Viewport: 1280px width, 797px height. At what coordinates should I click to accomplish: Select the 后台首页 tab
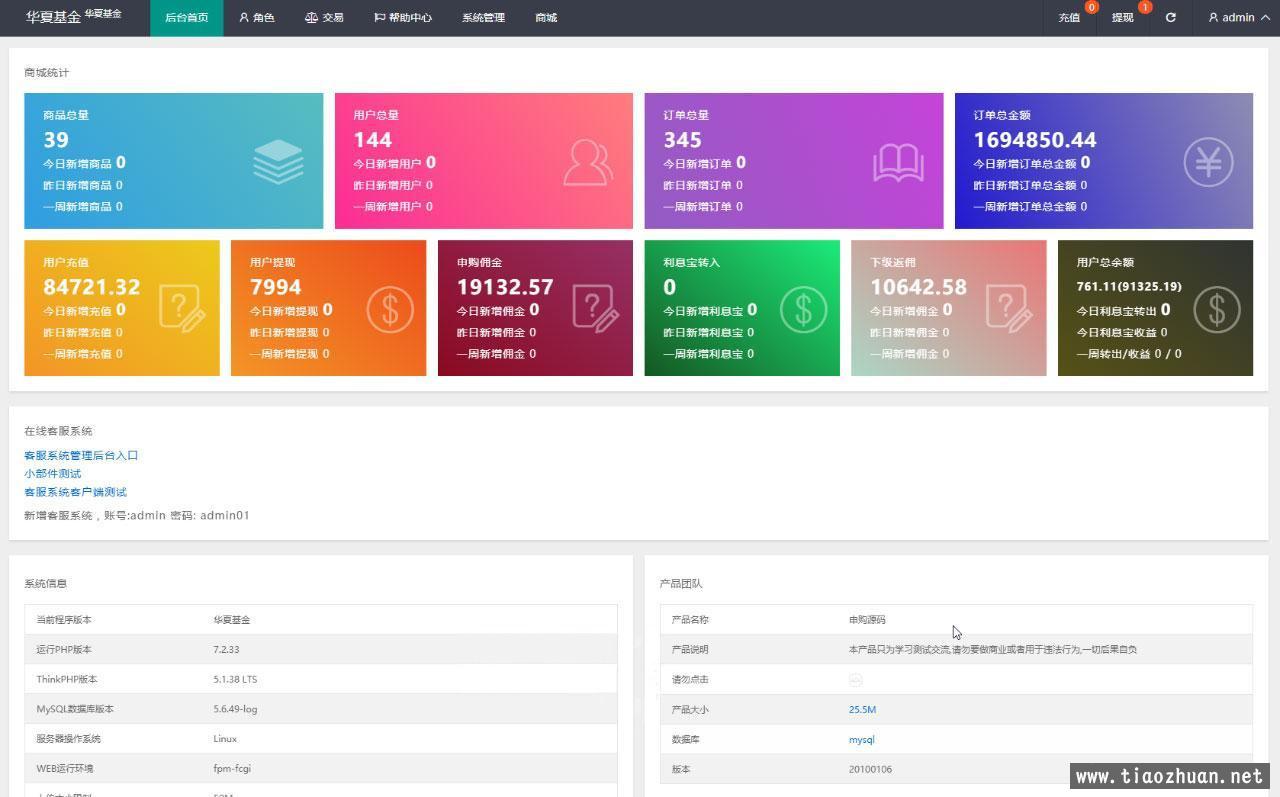point(187,18)
